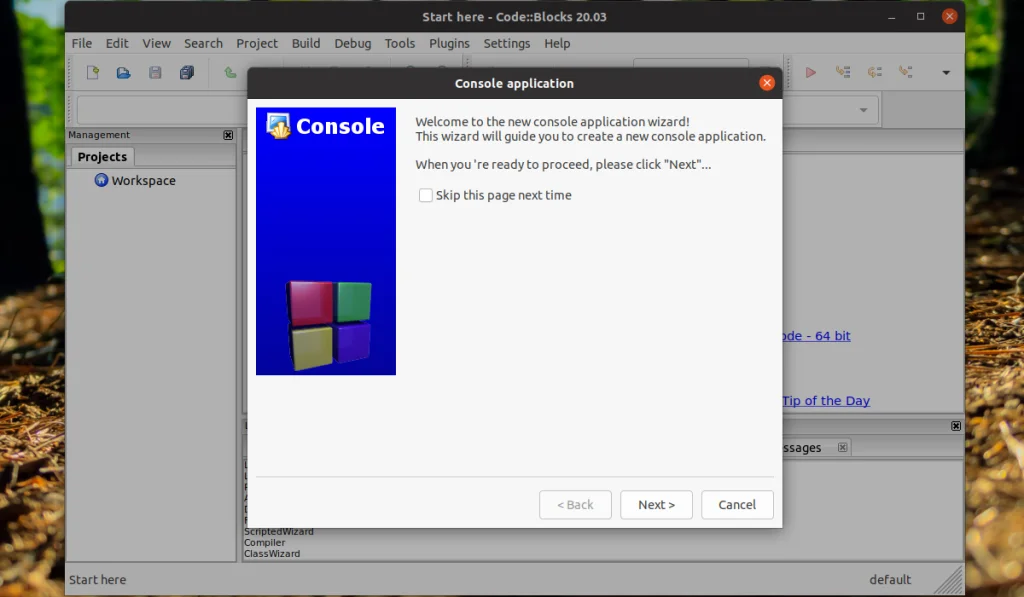Open the Tip of the Day link
The width and height of the screenshot is (1024, 597).
(x=826, y=400)
